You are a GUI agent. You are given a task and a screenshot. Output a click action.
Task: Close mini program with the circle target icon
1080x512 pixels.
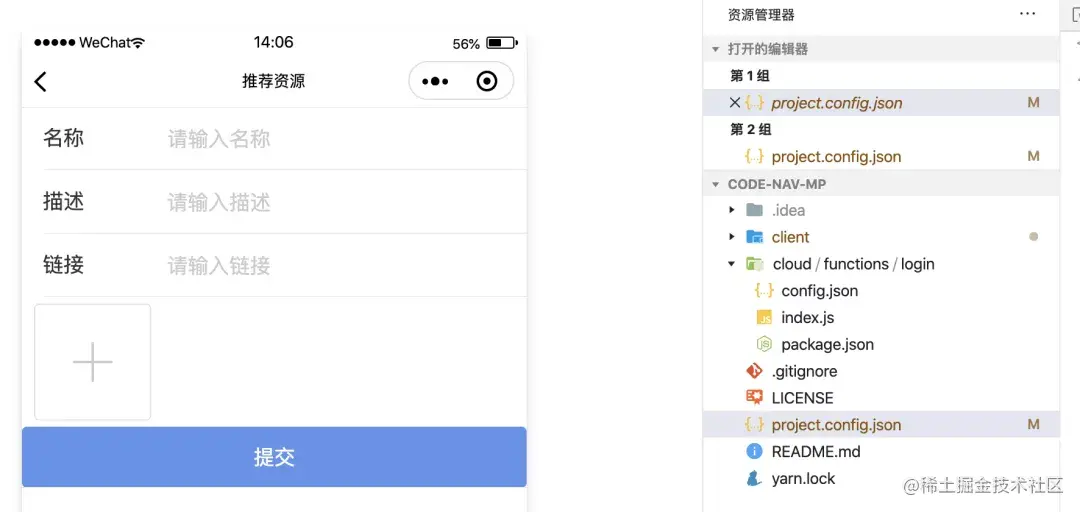(x=487, y=81)
